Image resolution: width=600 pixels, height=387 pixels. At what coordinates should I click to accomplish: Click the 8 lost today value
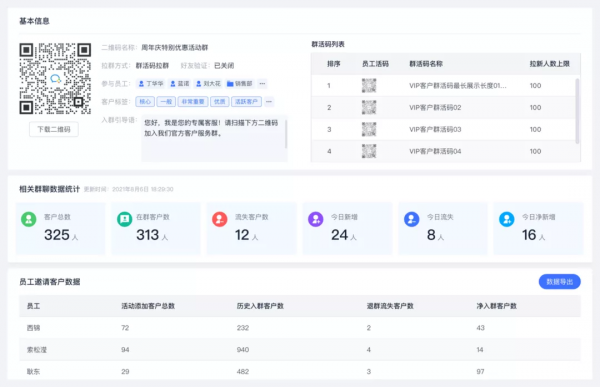pos(431,235)
